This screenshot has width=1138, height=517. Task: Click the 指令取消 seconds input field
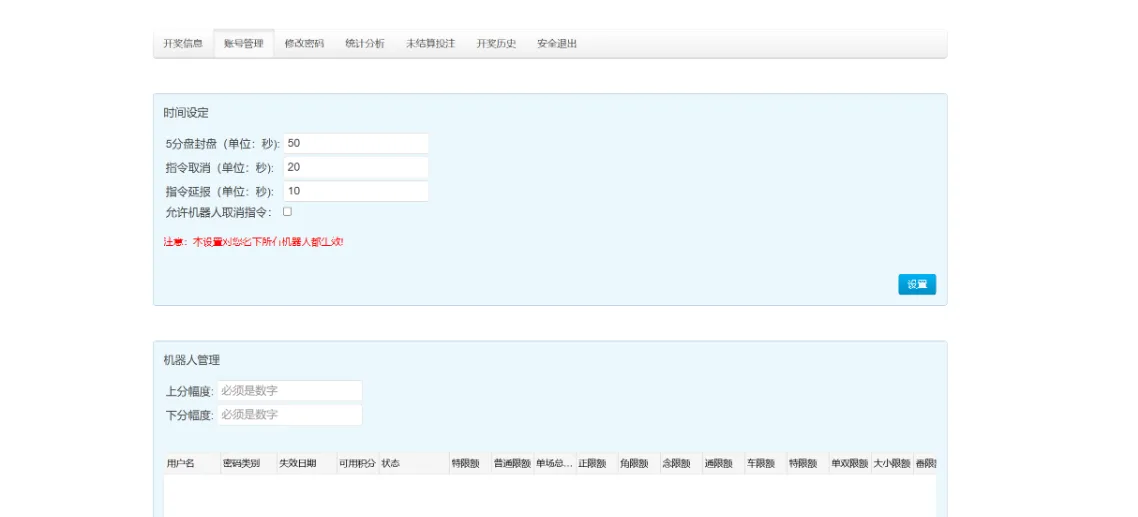click(x=356, y=168)
